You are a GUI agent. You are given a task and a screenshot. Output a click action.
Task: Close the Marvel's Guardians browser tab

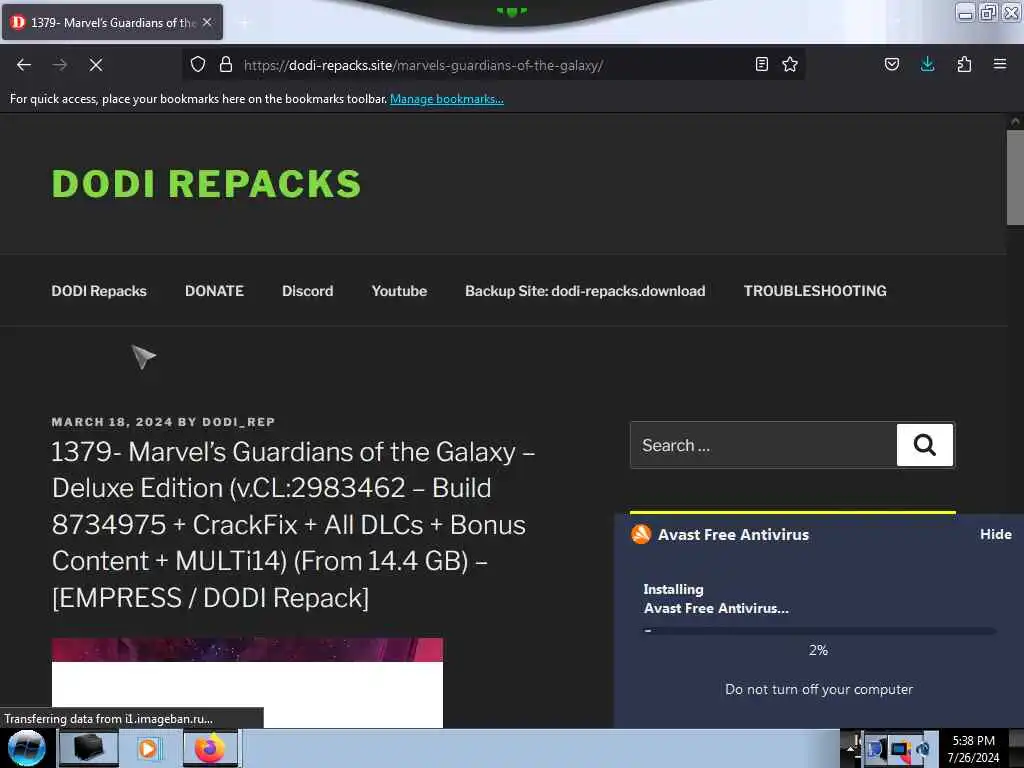[207, 22]
